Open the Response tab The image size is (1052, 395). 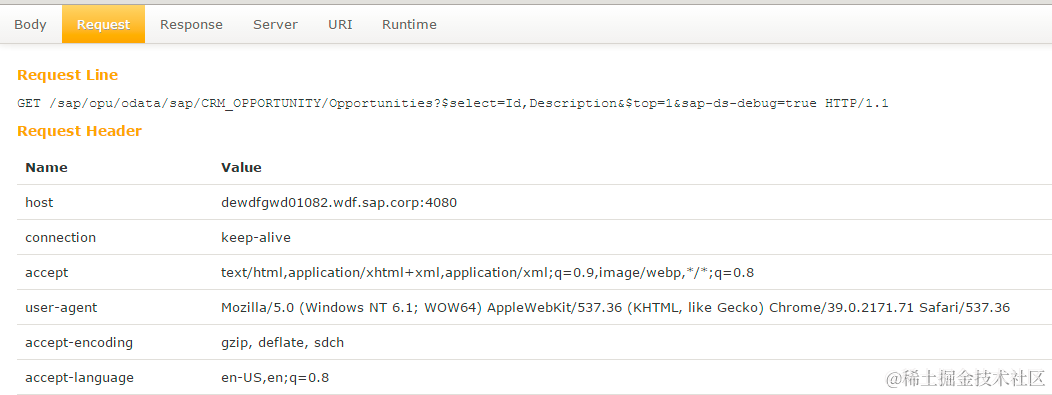coord(191,25)
